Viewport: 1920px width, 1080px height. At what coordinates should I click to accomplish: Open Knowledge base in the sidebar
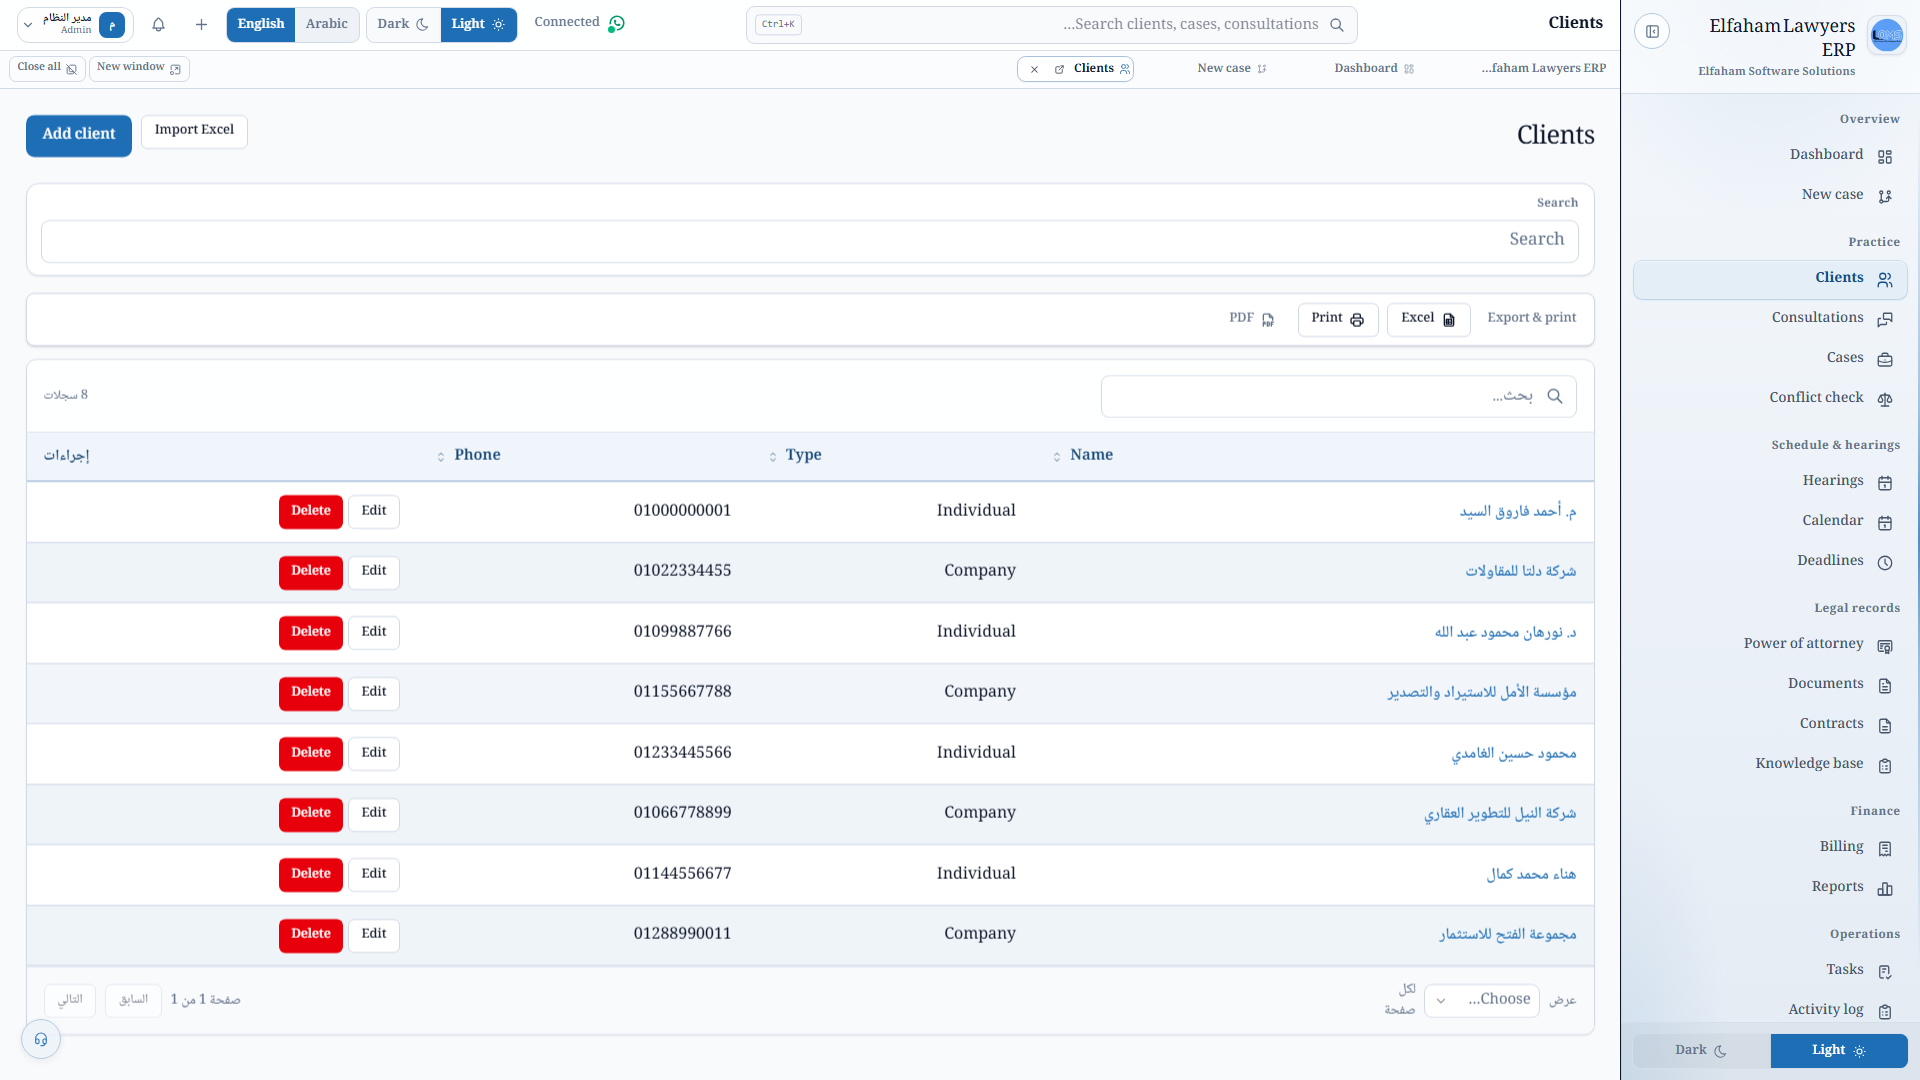[x=1770, y=764]
